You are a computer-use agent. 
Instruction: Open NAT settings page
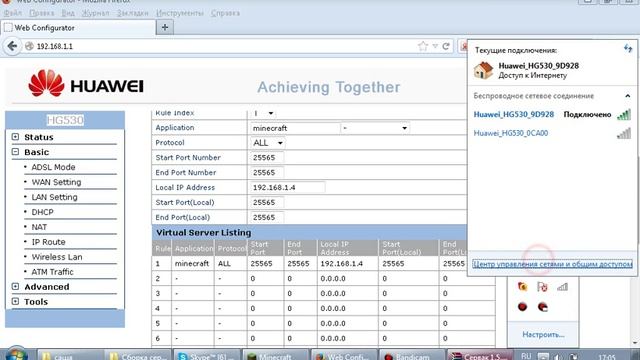(x=39, y=227)
